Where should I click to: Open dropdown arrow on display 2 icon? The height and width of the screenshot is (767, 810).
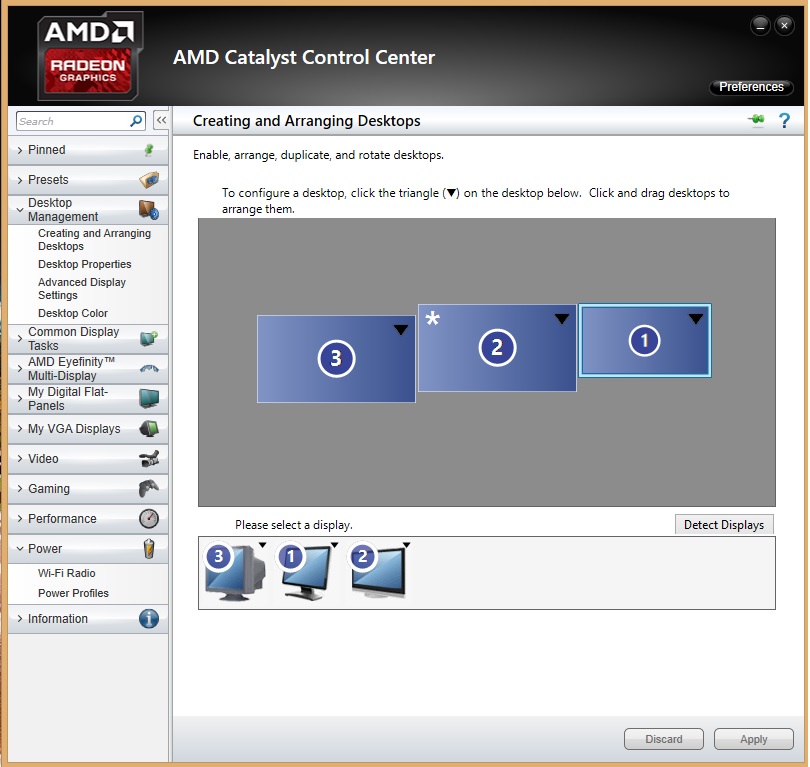(x=407, y=545)
